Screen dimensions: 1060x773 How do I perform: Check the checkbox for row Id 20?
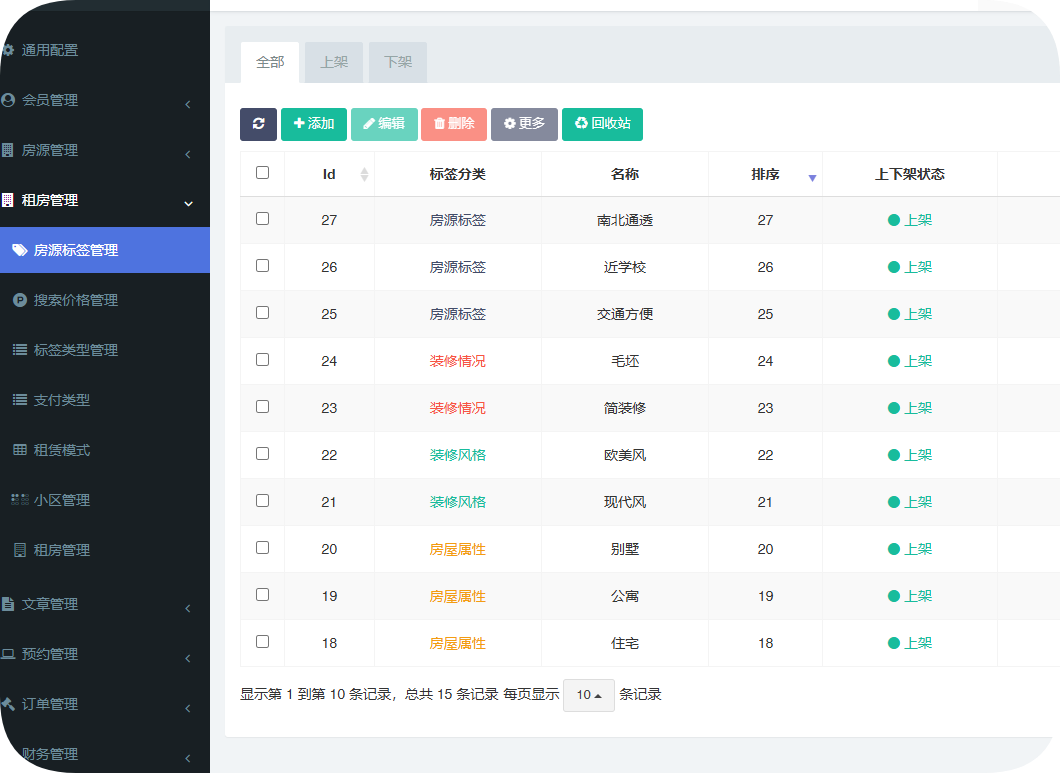(x=262, y=548)
